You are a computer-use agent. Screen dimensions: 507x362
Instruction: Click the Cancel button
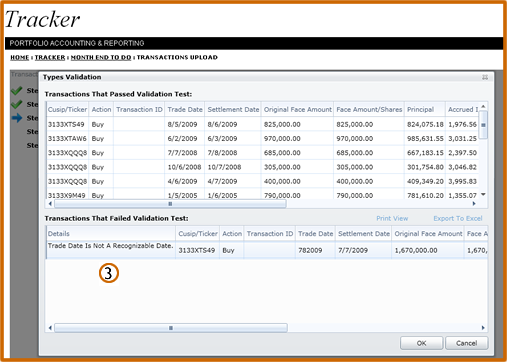(x=466, y=343)
